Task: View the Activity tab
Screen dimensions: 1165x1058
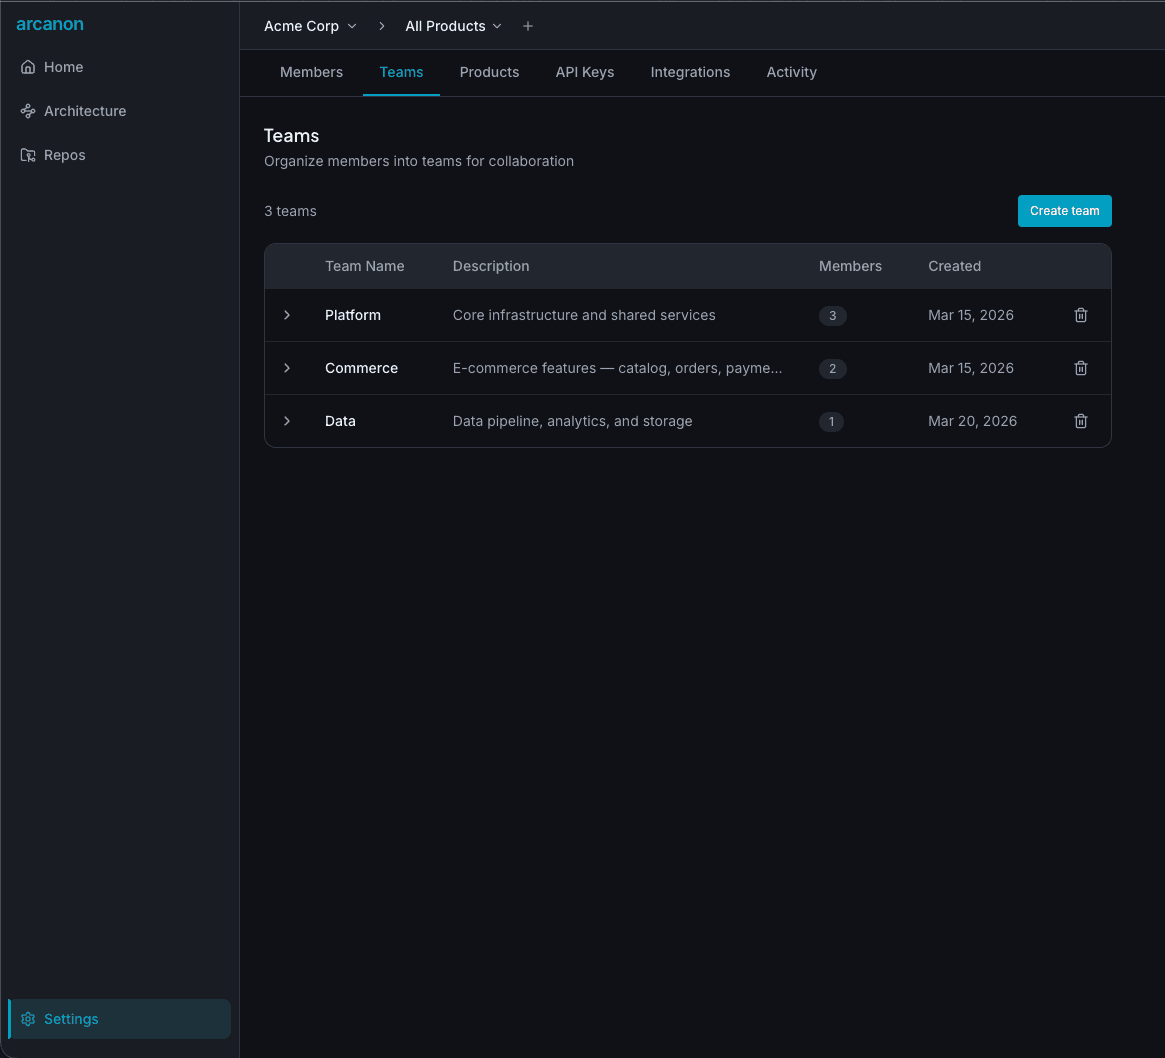Action: [x=791, y=72]
